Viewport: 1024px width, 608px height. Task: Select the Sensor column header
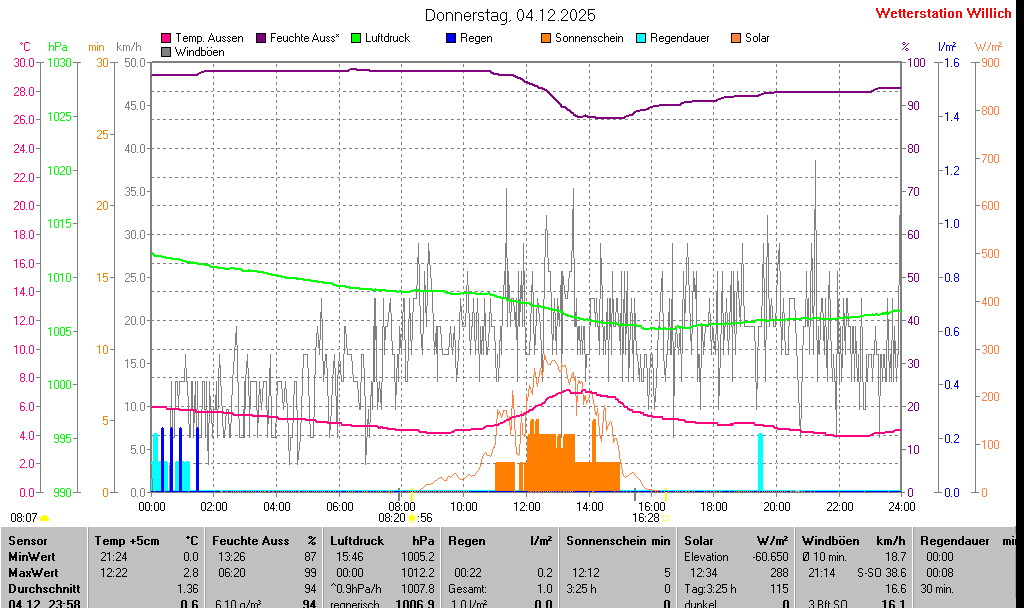pyautogui.click(x=27, y=540)
